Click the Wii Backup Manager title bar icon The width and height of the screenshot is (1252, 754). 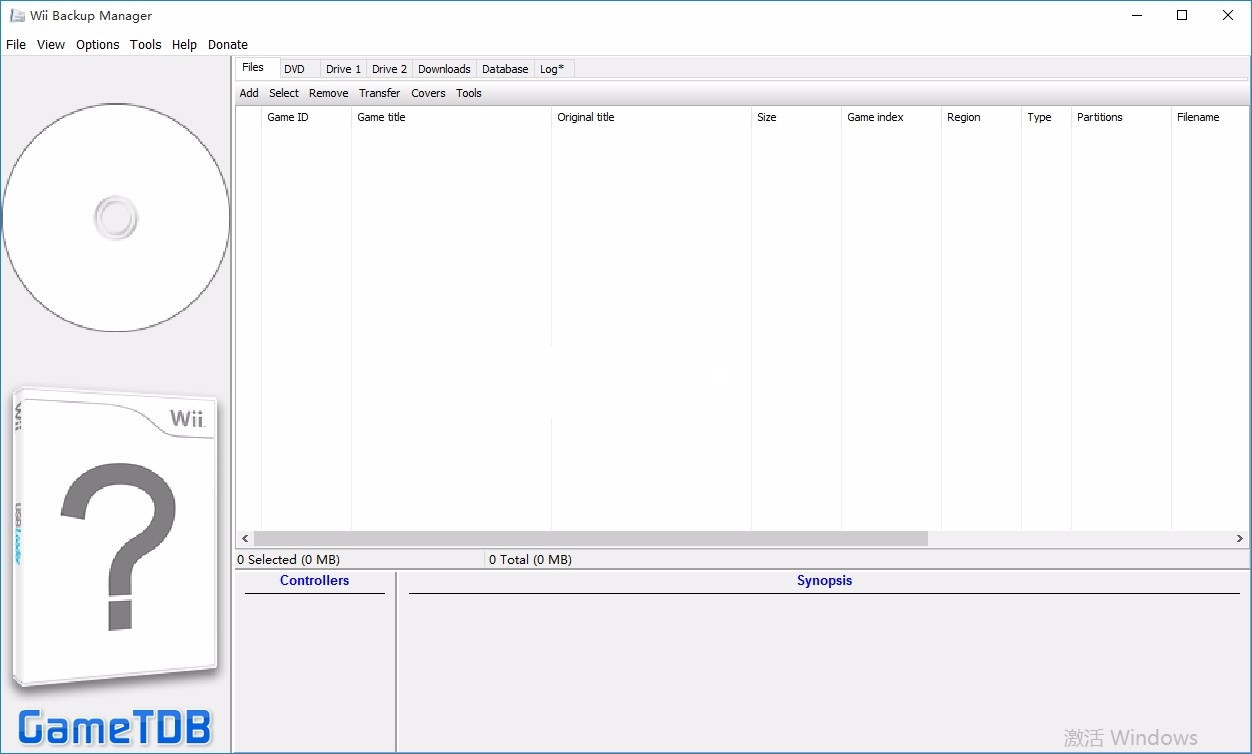click(x=17, y=16)
